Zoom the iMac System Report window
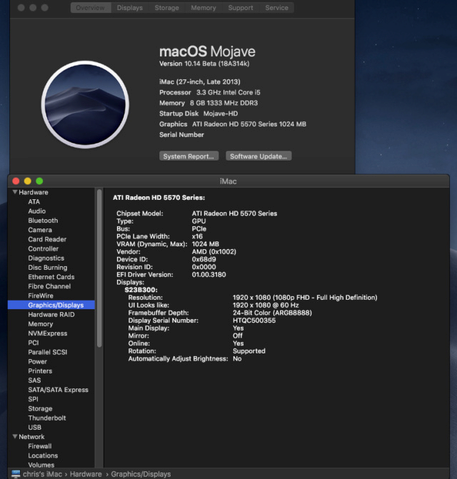Viewport: 457px width, 479px height. point(39,181)
